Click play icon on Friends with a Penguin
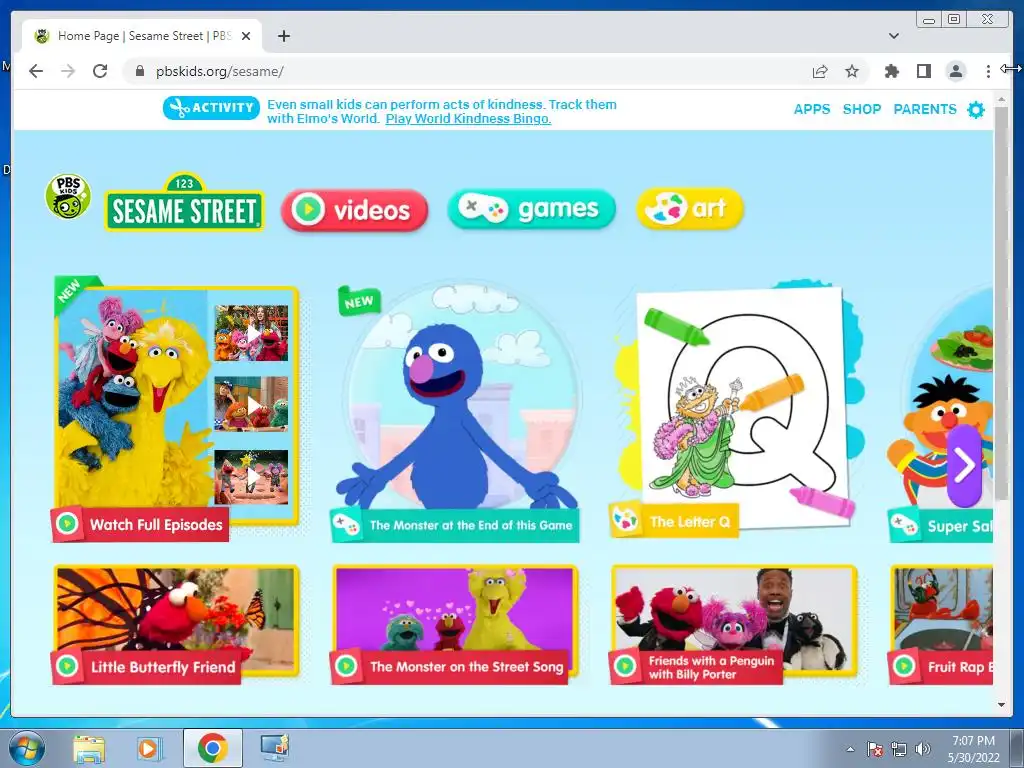Image resolution: width=1024 pixels, height=768 pixels. pyautogui.click(x=625, y=666)
